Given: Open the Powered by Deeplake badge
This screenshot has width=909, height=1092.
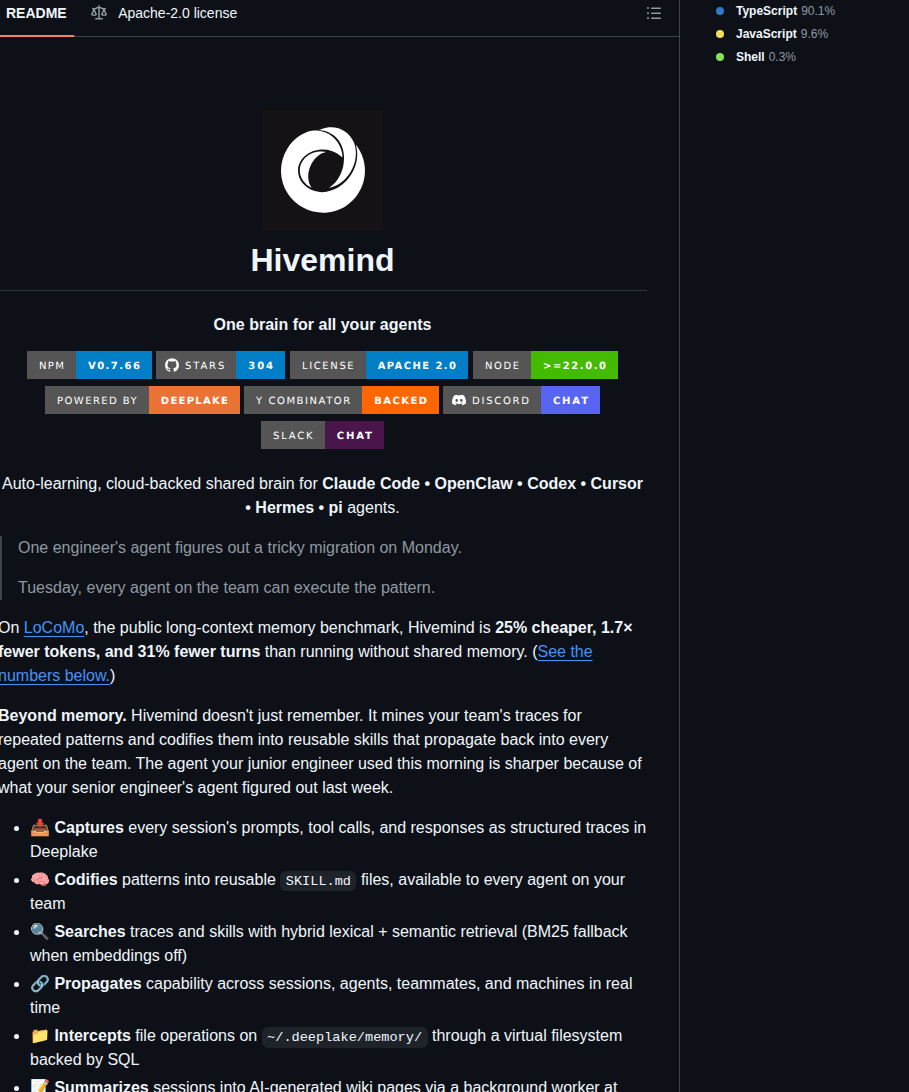Looking at the screenshot, I should click(x=142, y=400).
